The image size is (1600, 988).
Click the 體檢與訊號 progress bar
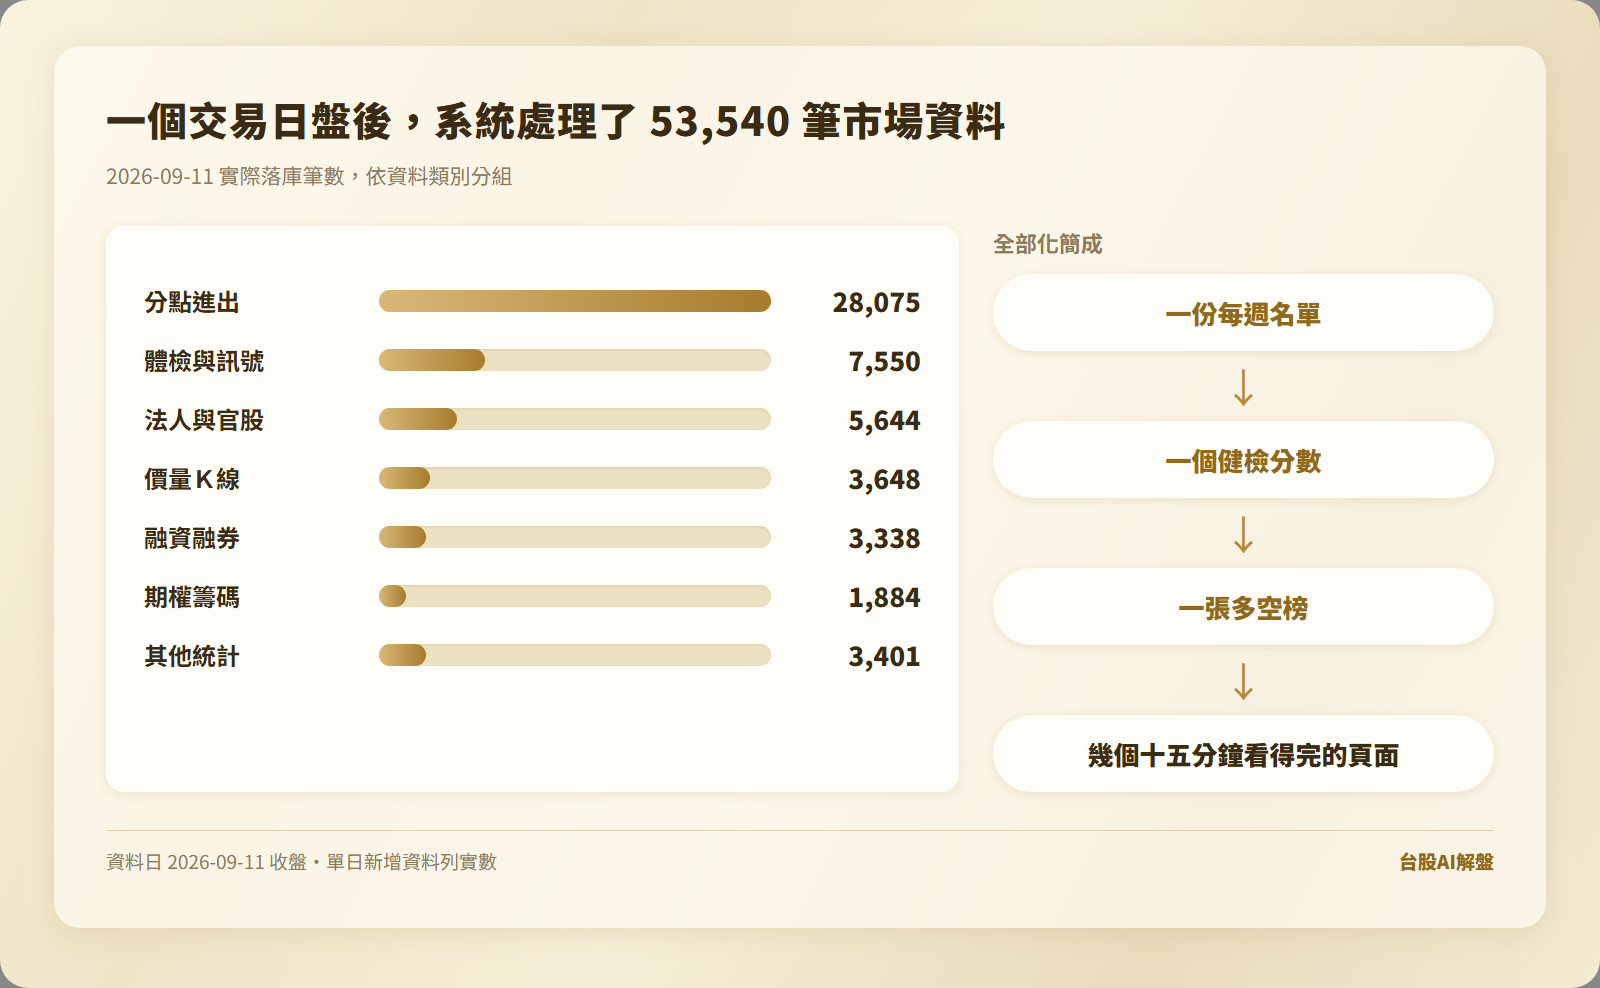[x=575, y=360]
